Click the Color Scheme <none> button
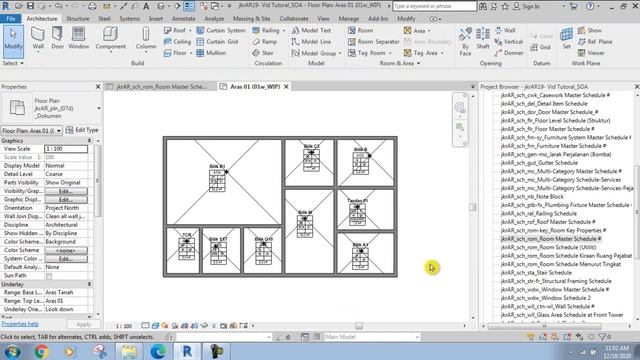640x360 pixels. click(66, 250)
